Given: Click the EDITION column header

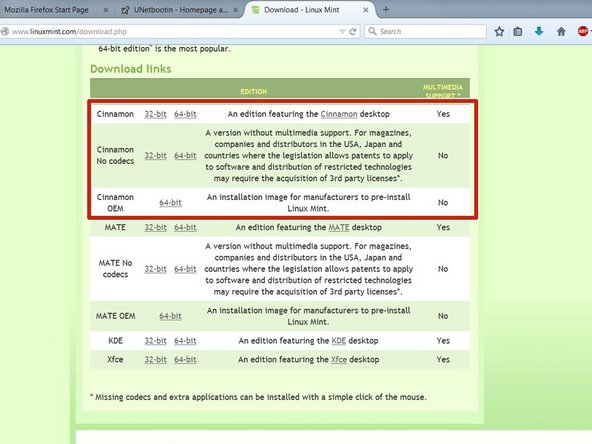Looking at the screenshot, I should point(254,91).
